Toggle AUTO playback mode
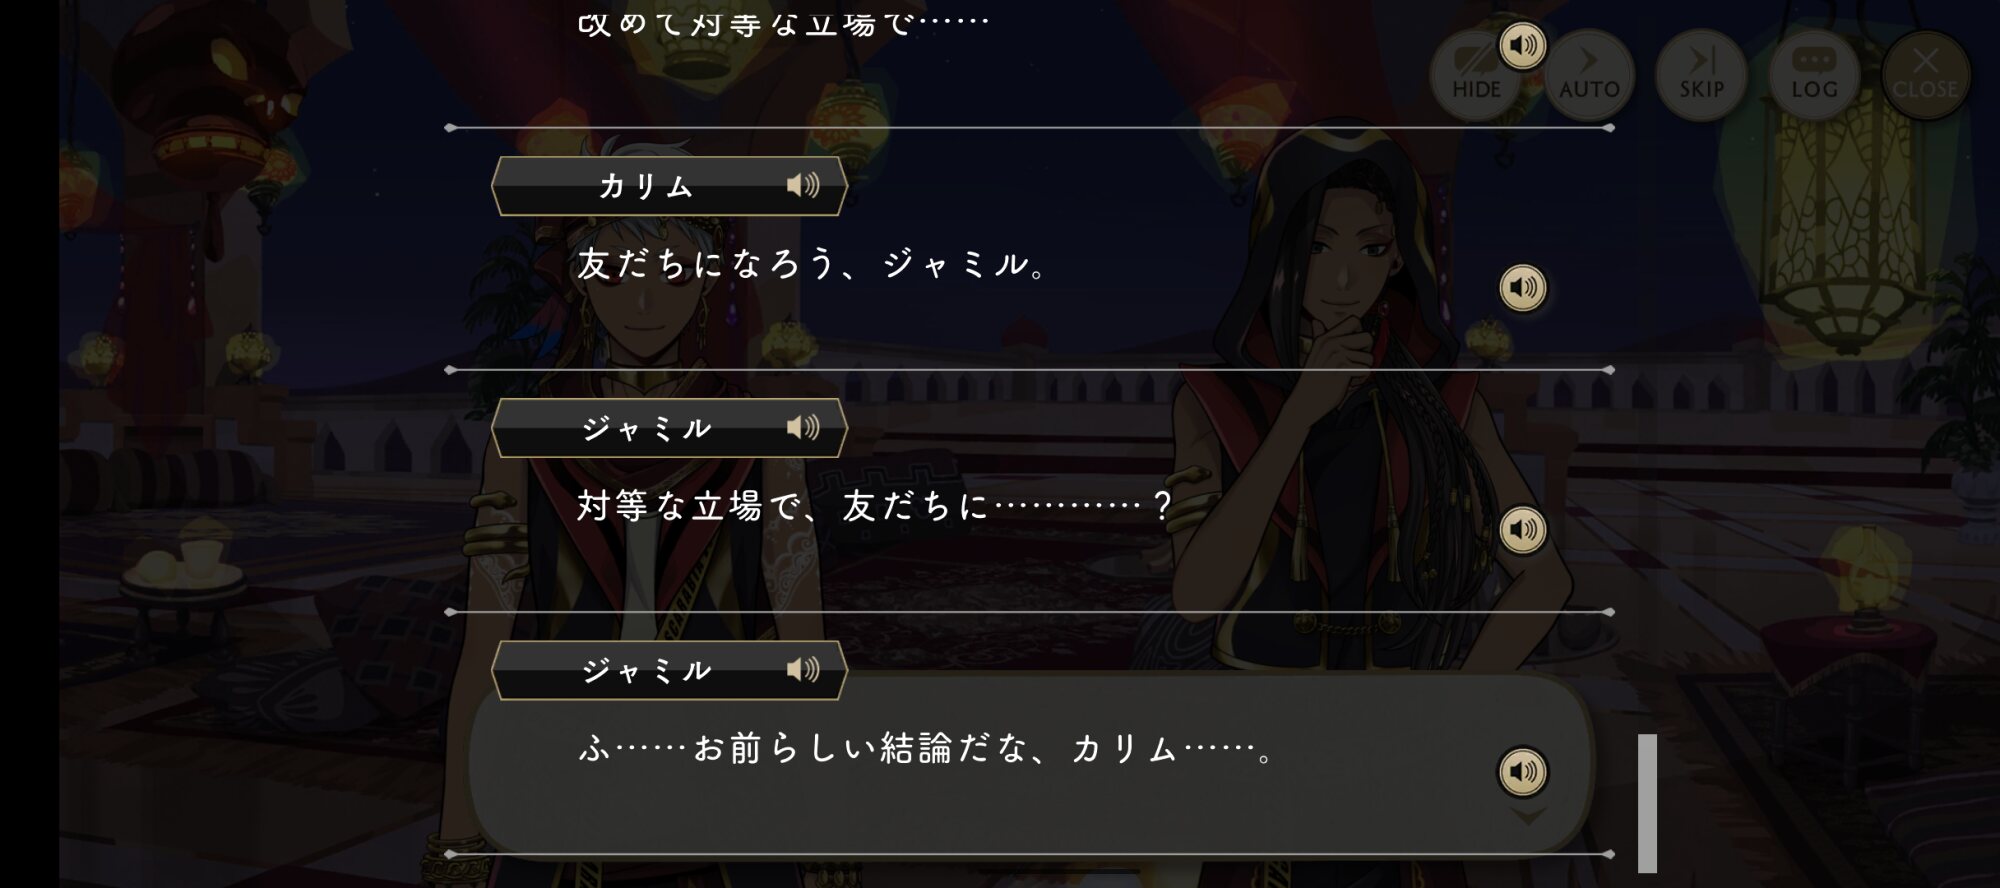2000x888 pixels. point(1589,76)
